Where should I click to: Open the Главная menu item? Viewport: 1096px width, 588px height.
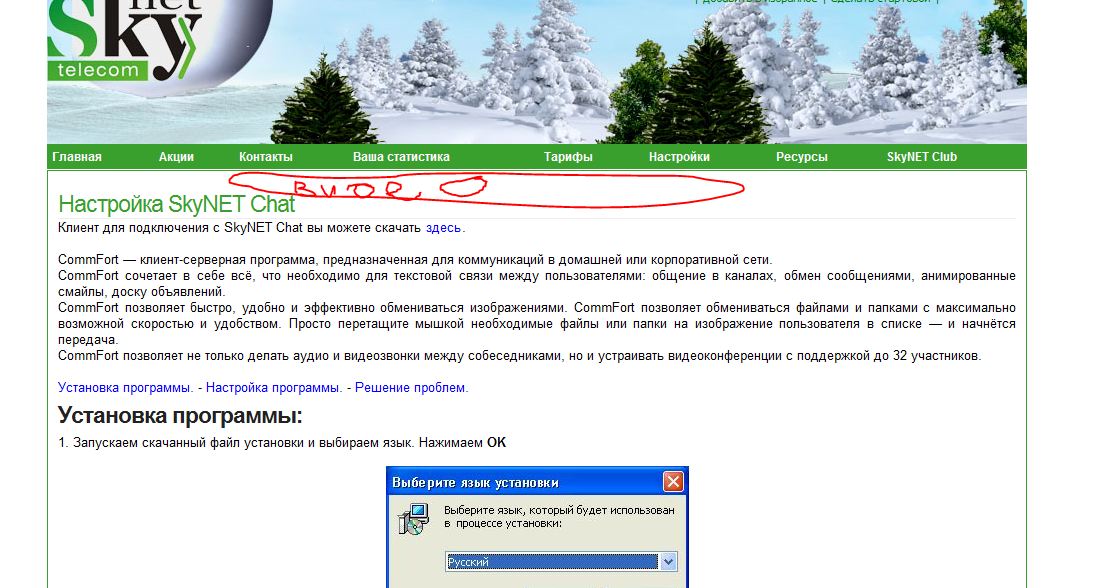click(x=77, y=157)
